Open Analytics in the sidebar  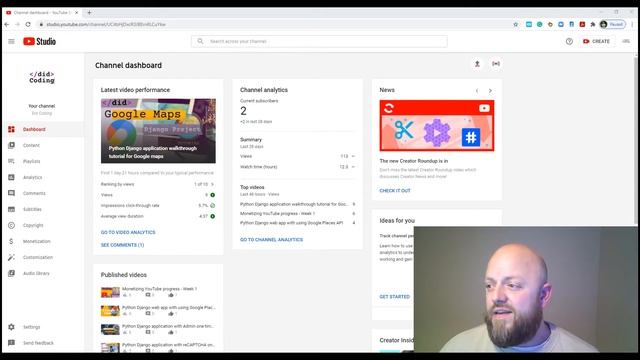point(43,177)
